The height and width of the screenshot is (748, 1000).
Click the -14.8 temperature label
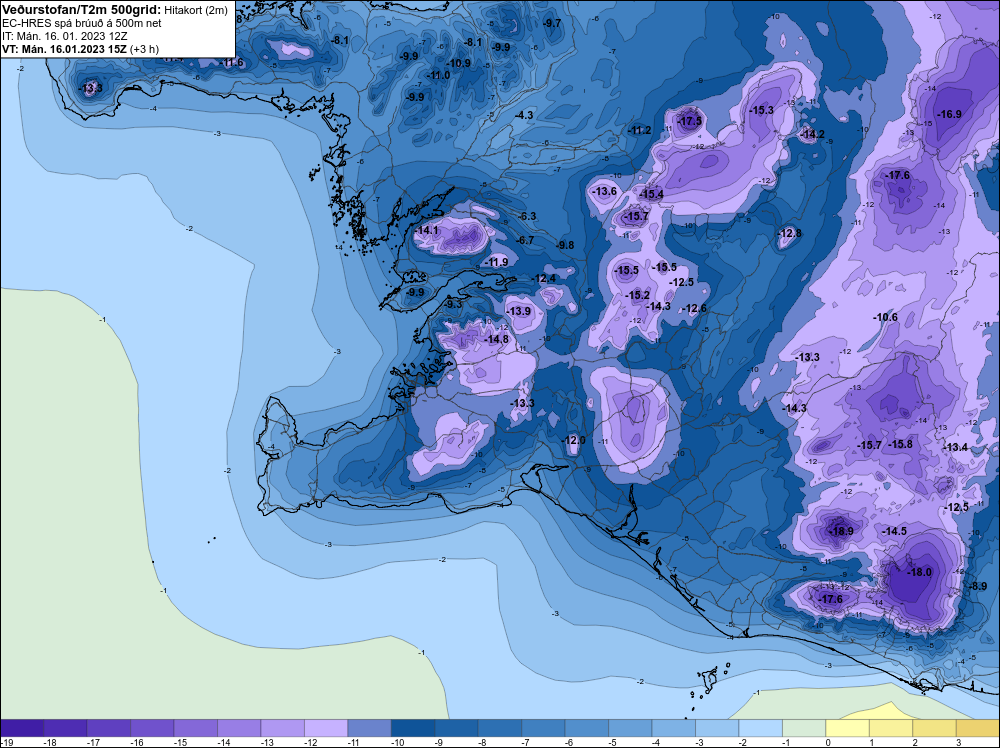click(496, 339)
